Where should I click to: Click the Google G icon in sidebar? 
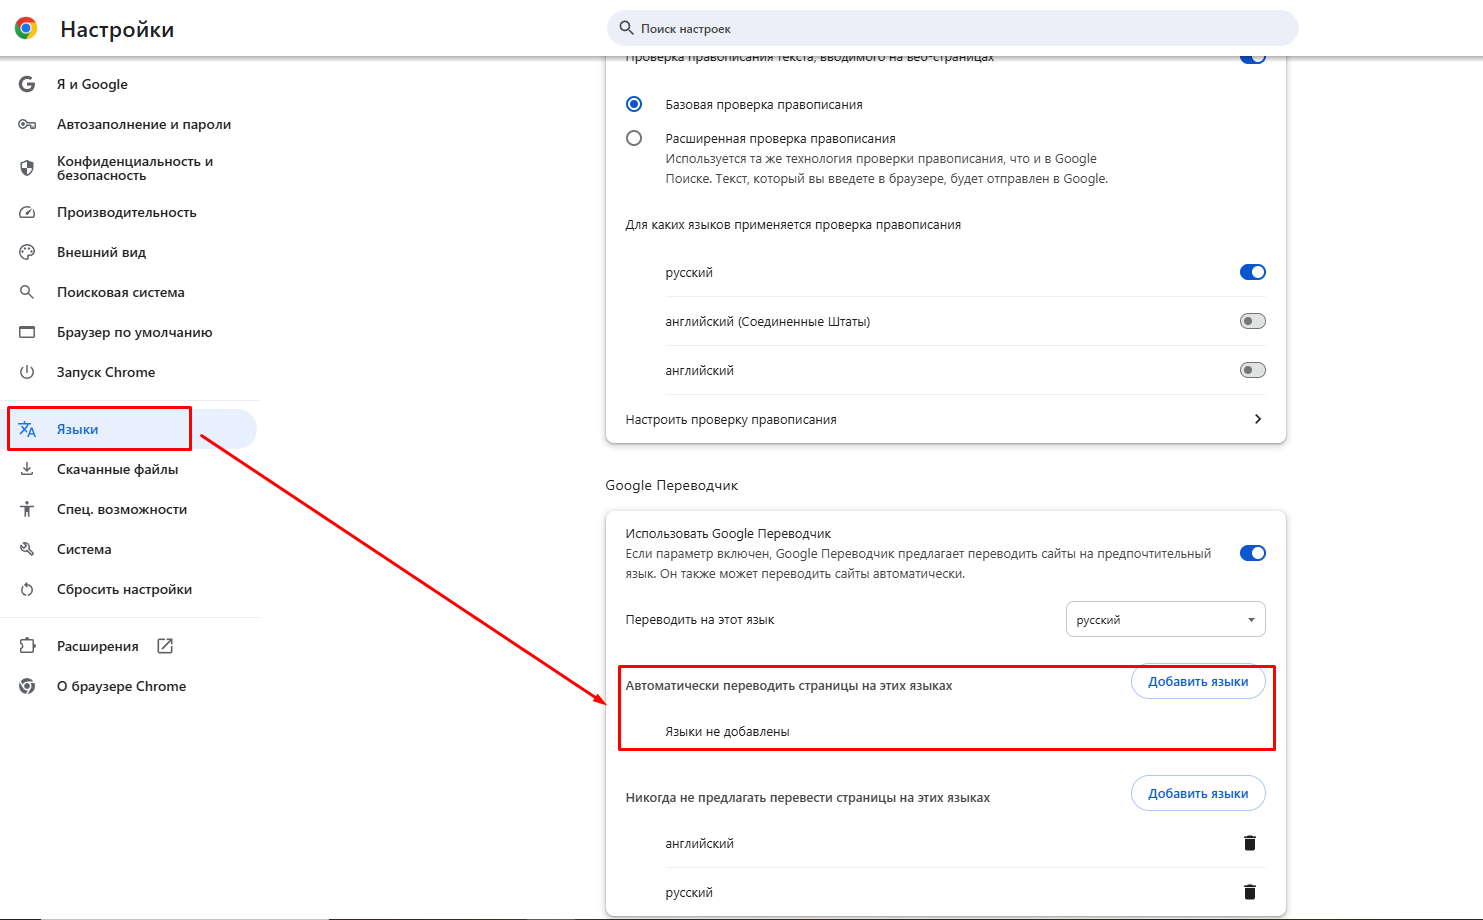[27, 84]
